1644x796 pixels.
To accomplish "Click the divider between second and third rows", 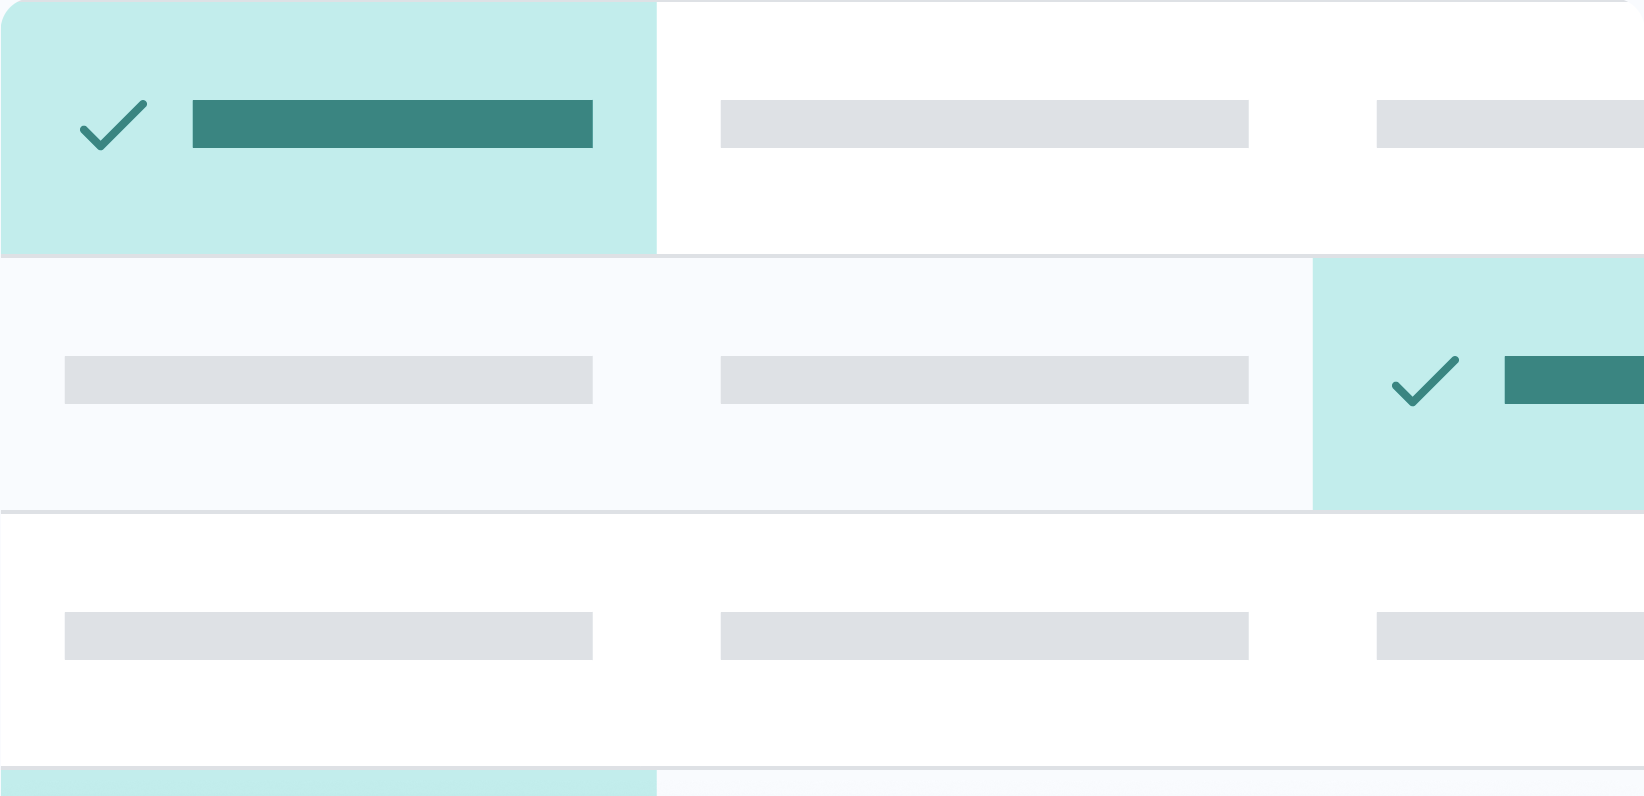I will (x=822, y=512).
